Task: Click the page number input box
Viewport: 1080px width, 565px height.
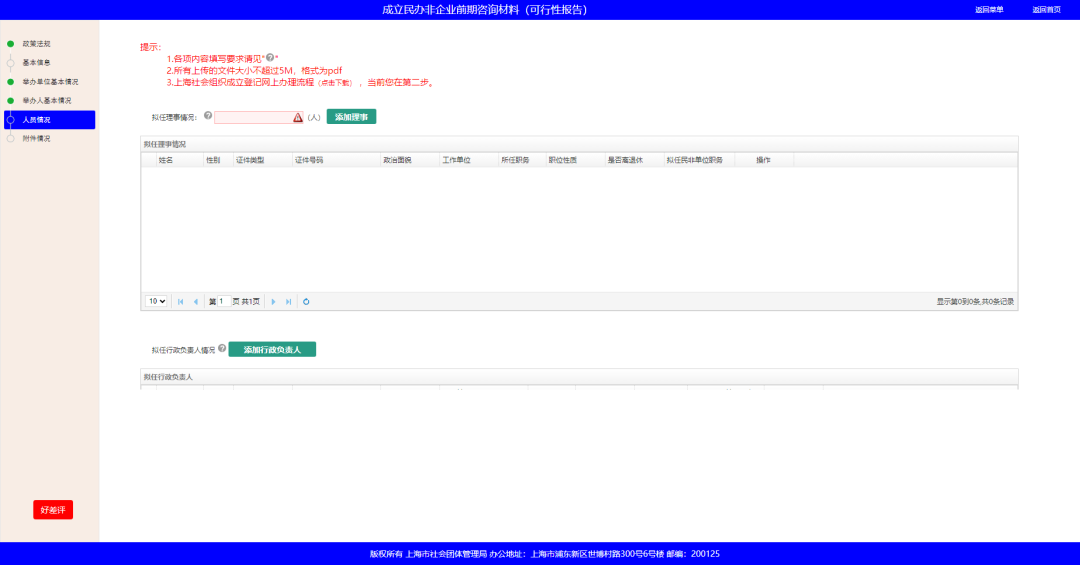Action: pyautogui.click(x=223, y=302)
